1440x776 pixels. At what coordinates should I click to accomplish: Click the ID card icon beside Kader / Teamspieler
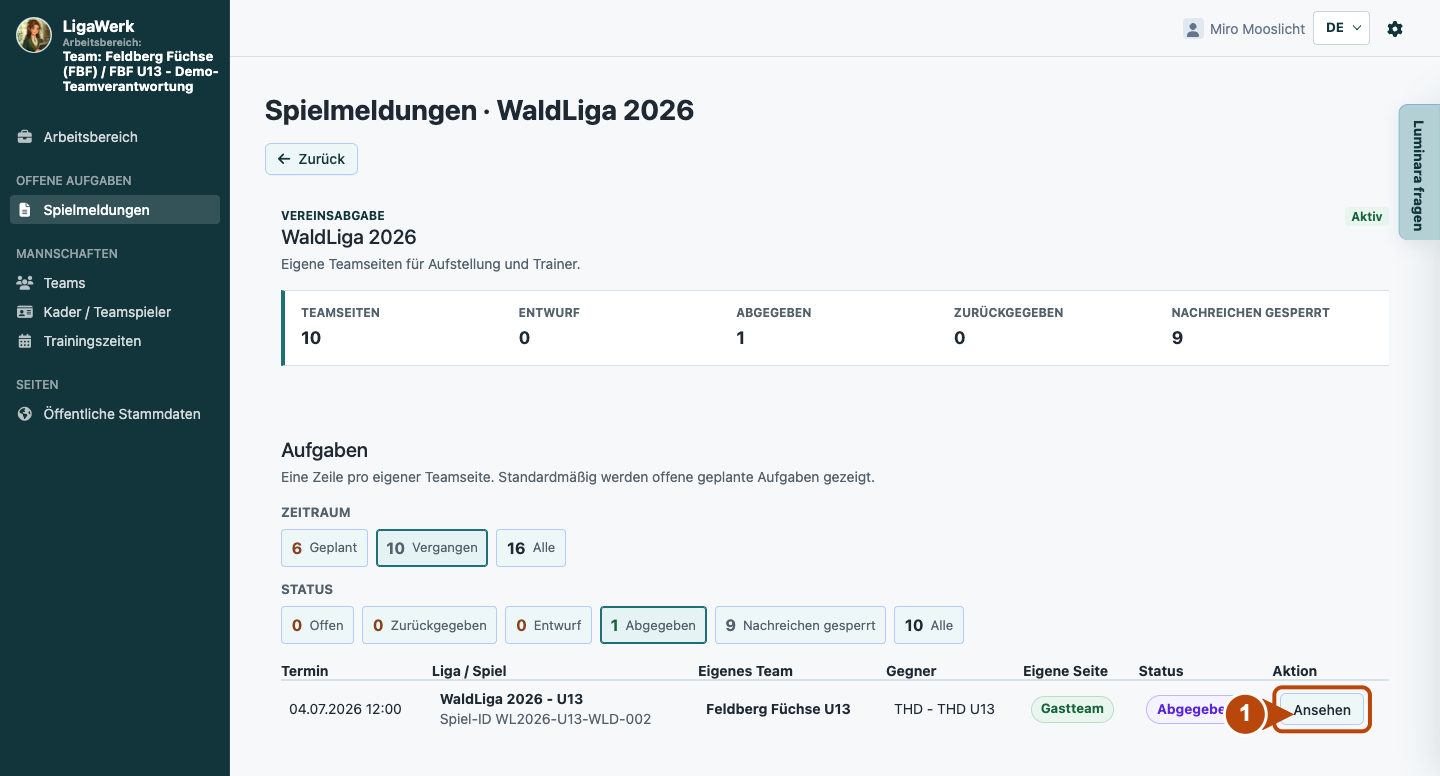[25, 312]
